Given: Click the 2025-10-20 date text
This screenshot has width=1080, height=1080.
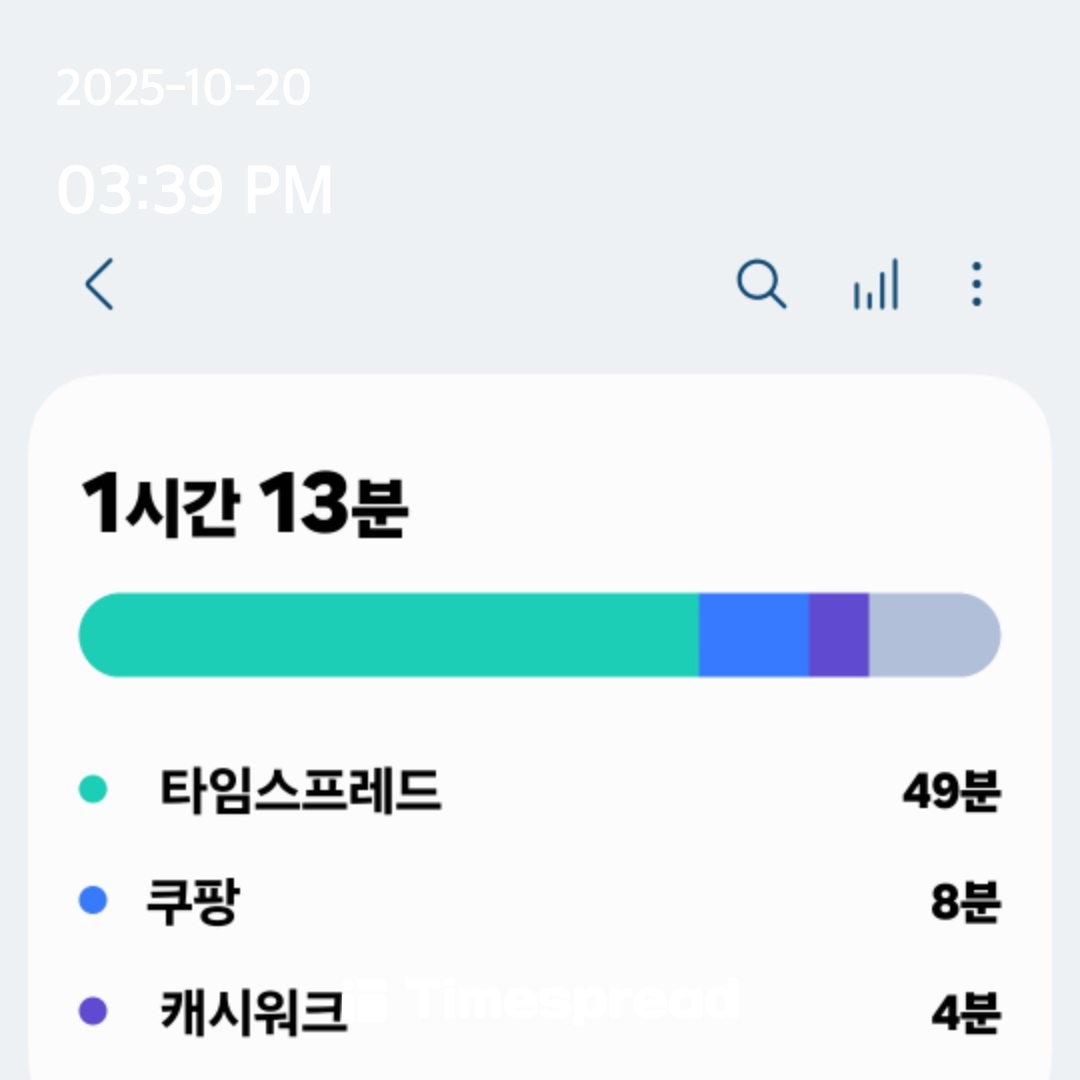Looking at the screenshot, I should [x=184, y=89].
